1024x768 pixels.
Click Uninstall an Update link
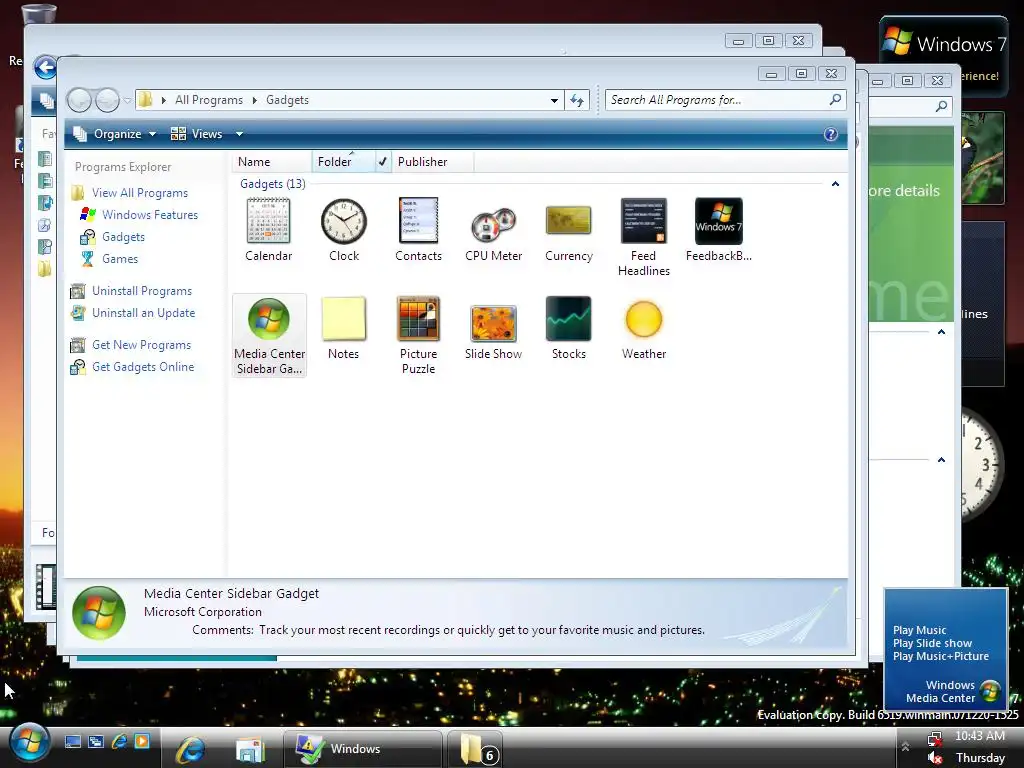coord(143,313)
